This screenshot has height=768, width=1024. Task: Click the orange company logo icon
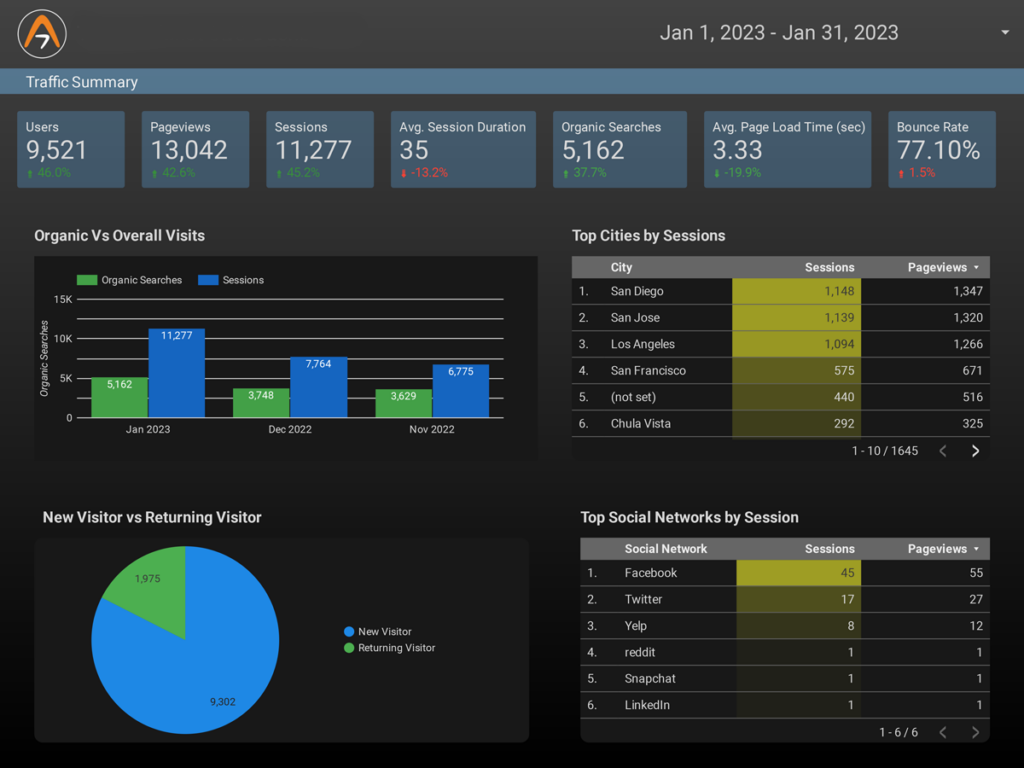(42, 34)
